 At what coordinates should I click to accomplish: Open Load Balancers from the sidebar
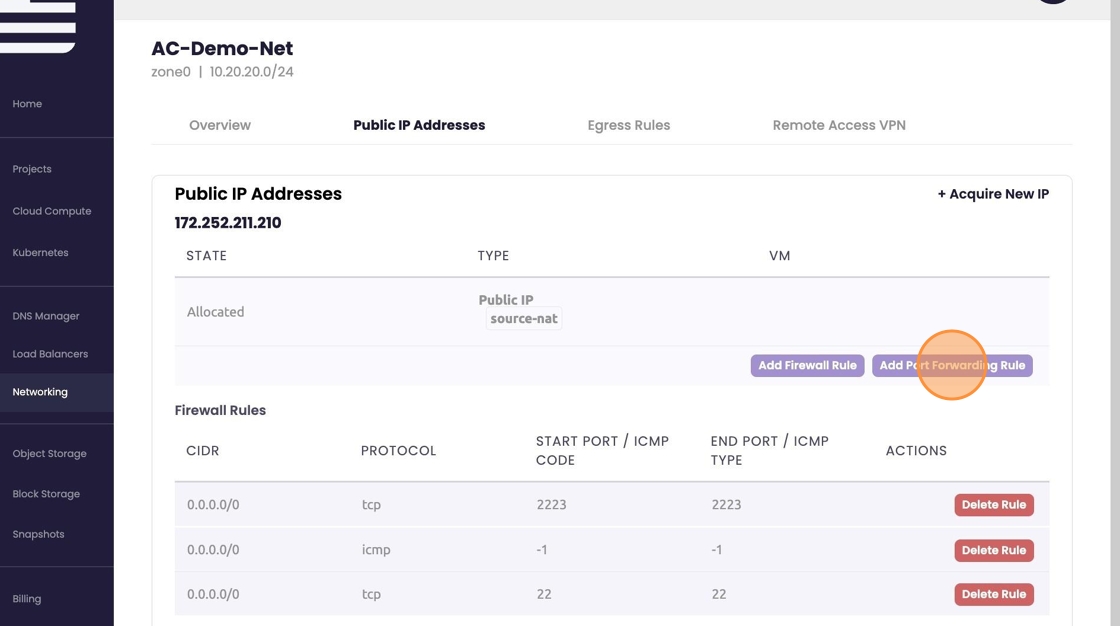tap(50, 354)
